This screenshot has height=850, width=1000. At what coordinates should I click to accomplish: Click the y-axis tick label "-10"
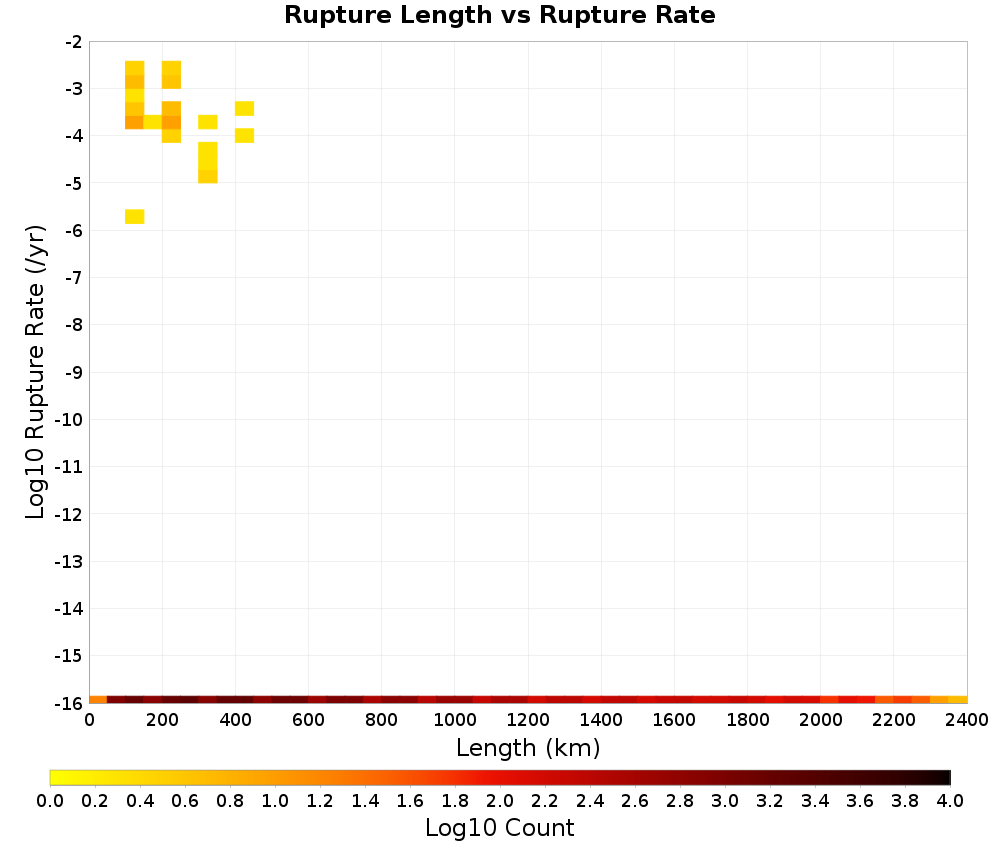tap(69, 420)
